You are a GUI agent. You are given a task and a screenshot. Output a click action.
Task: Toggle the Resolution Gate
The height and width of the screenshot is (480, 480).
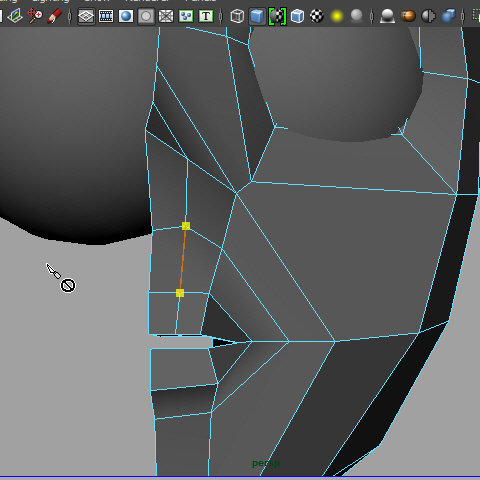click(x=126, y=16)
